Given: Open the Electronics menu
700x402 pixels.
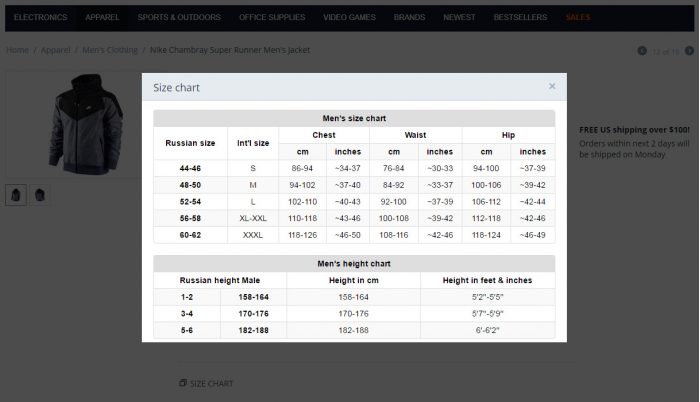Looking at the screenshot, I should (x=40, y=17).
